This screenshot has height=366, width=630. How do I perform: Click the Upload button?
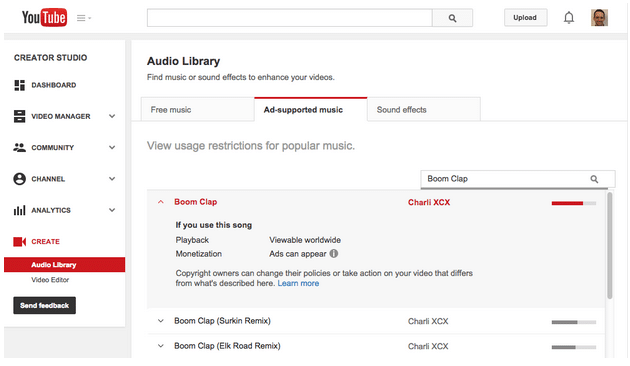[x=525, y=18]
